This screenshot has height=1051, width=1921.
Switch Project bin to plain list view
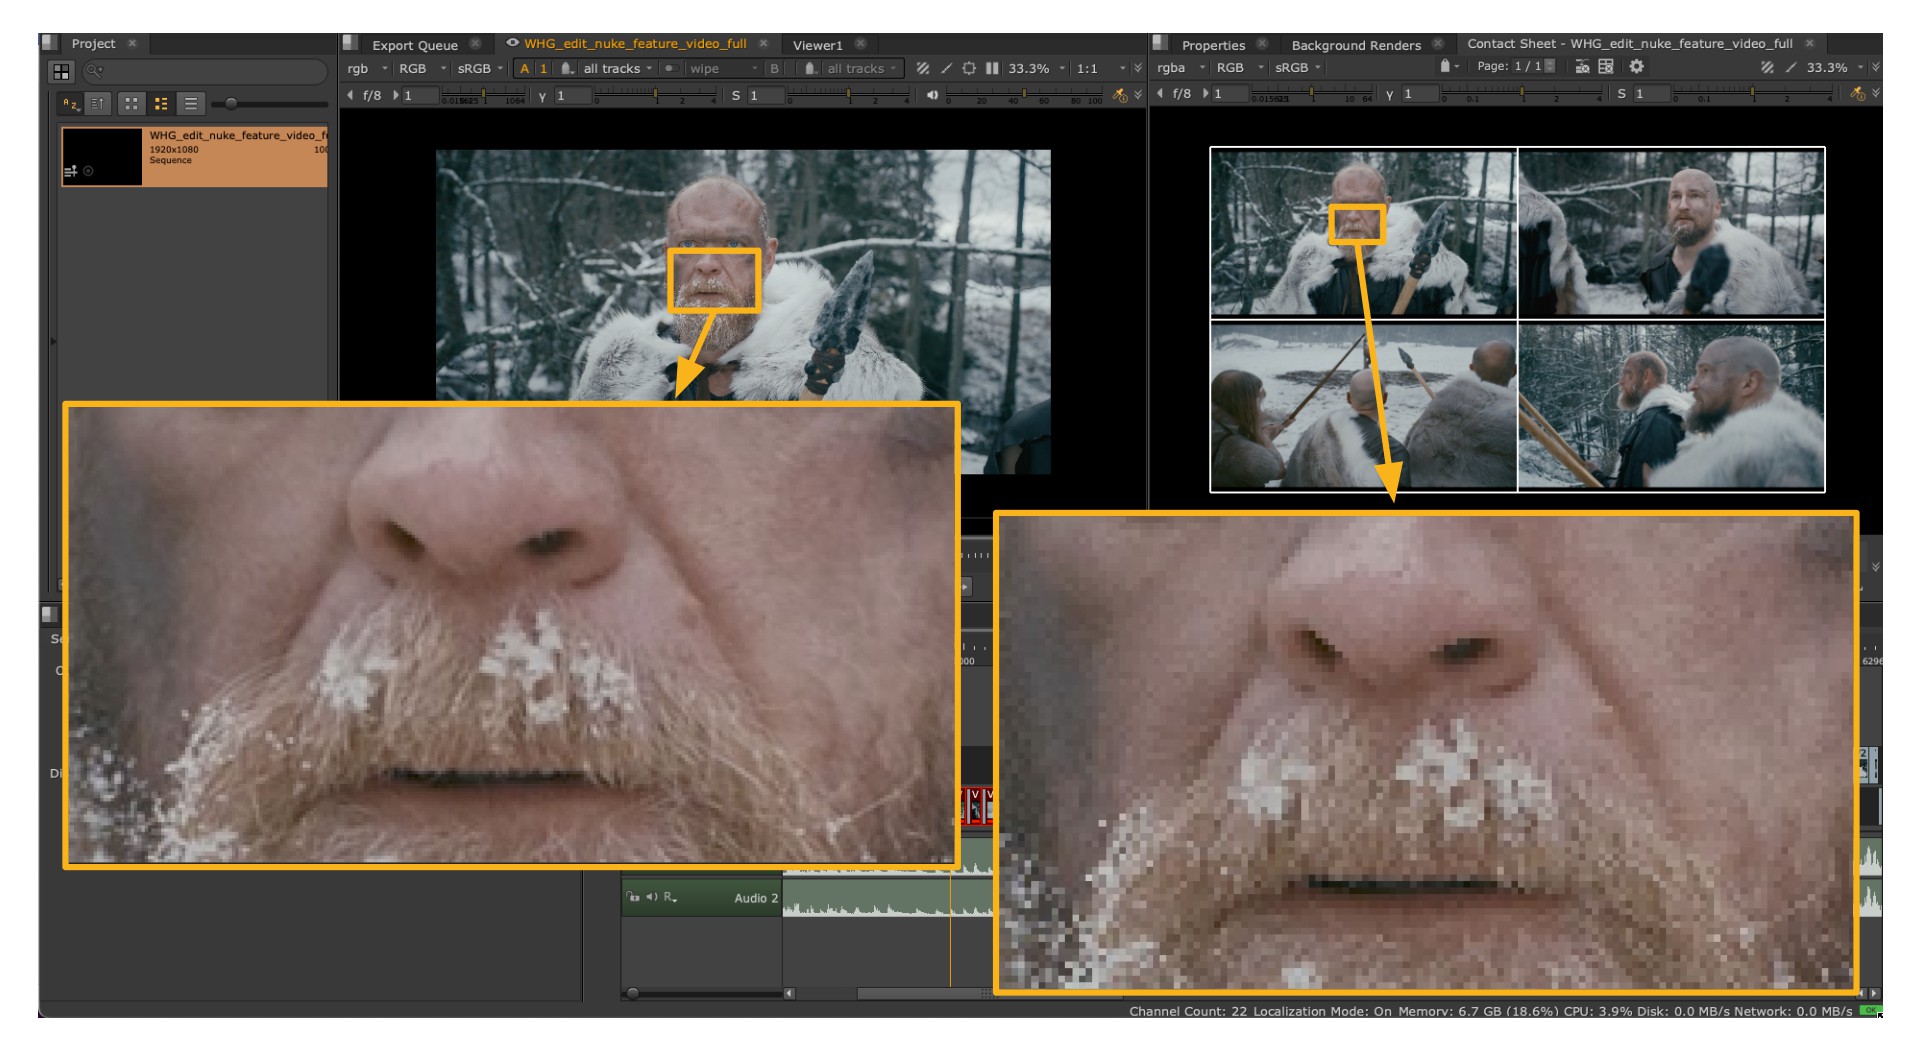click(x=191, y=103)
